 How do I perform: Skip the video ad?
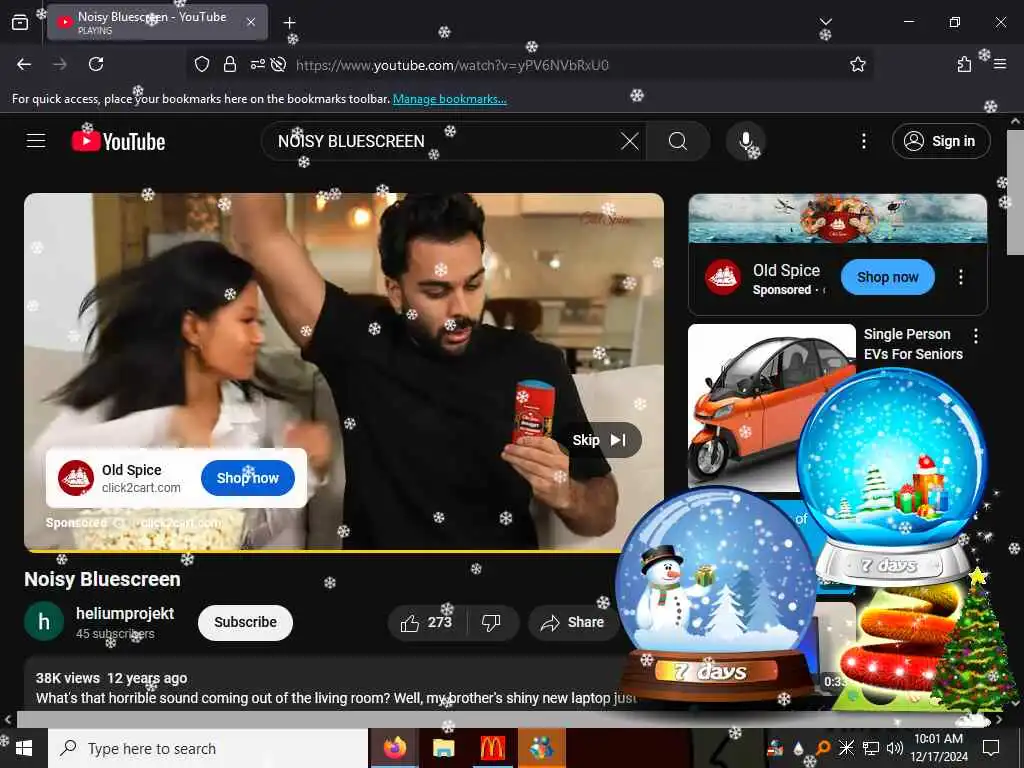point(600,440)
